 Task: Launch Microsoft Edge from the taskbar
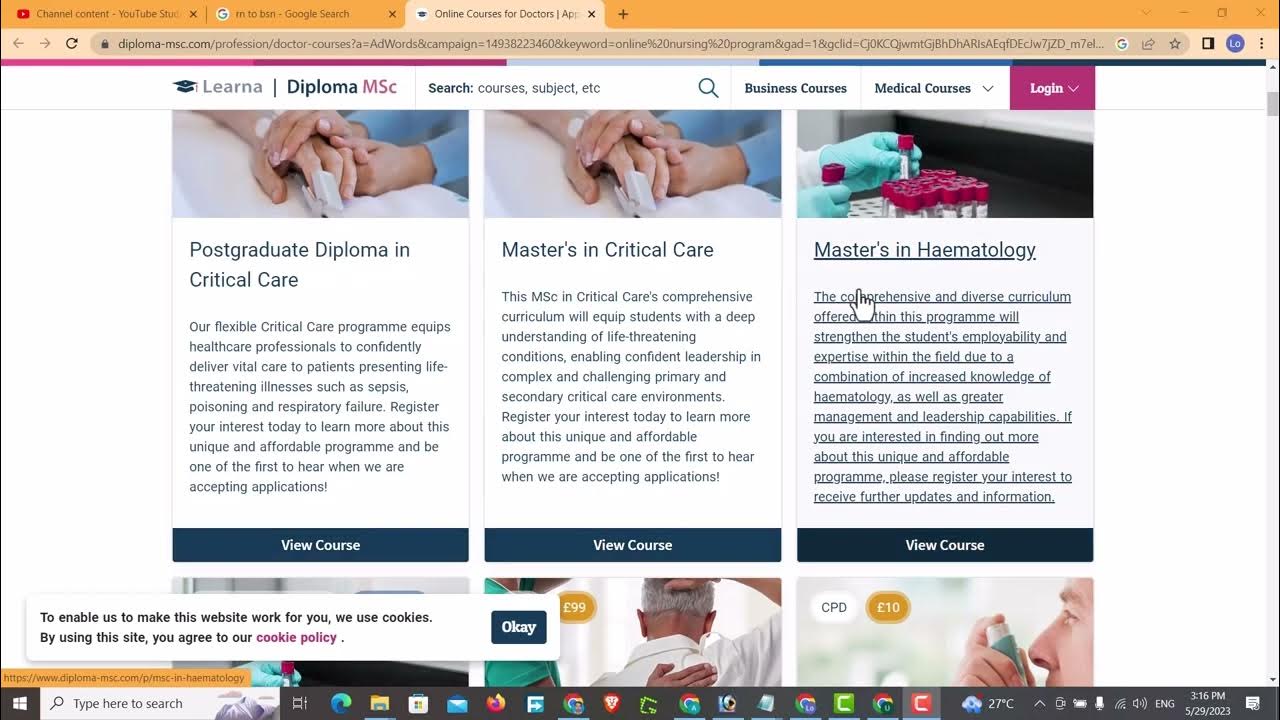click(340, 703)
